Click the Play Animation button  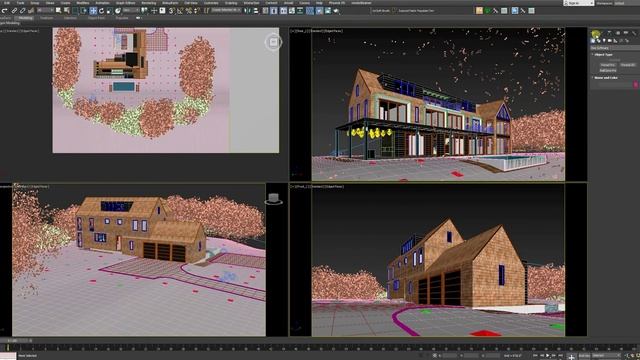[548, 356]
